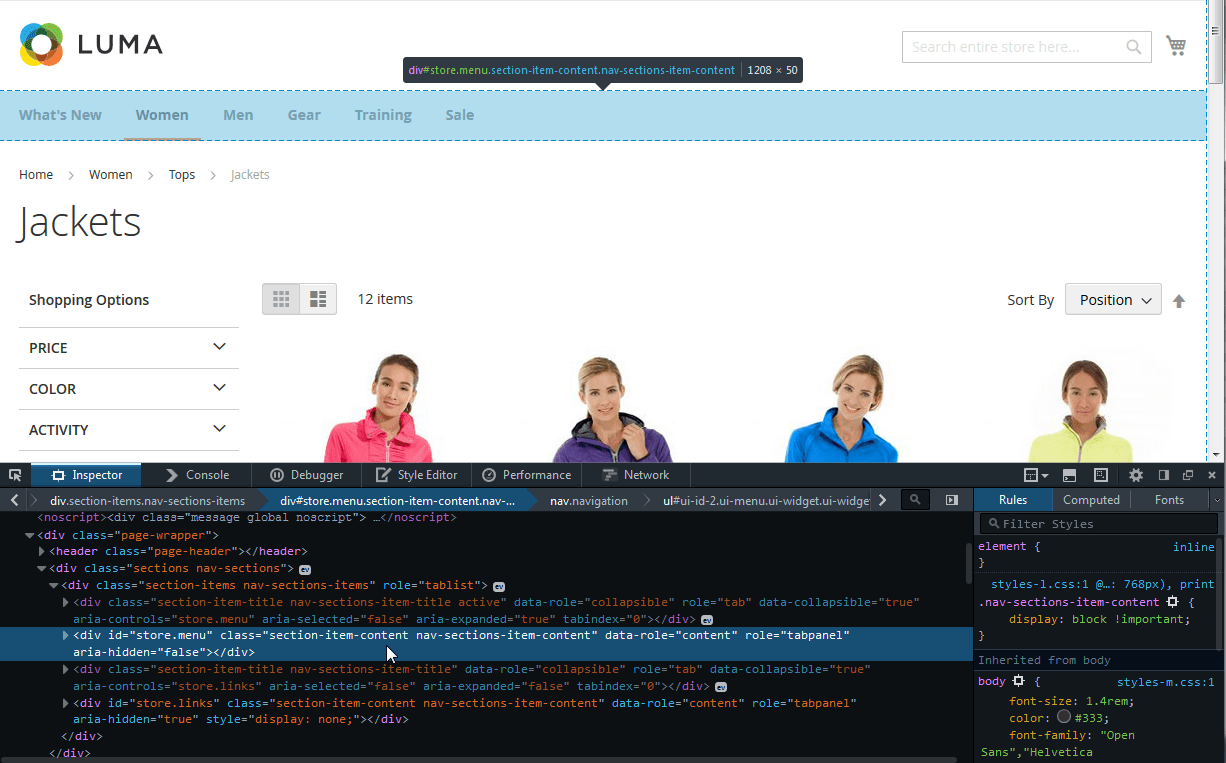1226x763 pixels.
Task: Open the Men navigation menu
Action: click(x=238, y=115)
